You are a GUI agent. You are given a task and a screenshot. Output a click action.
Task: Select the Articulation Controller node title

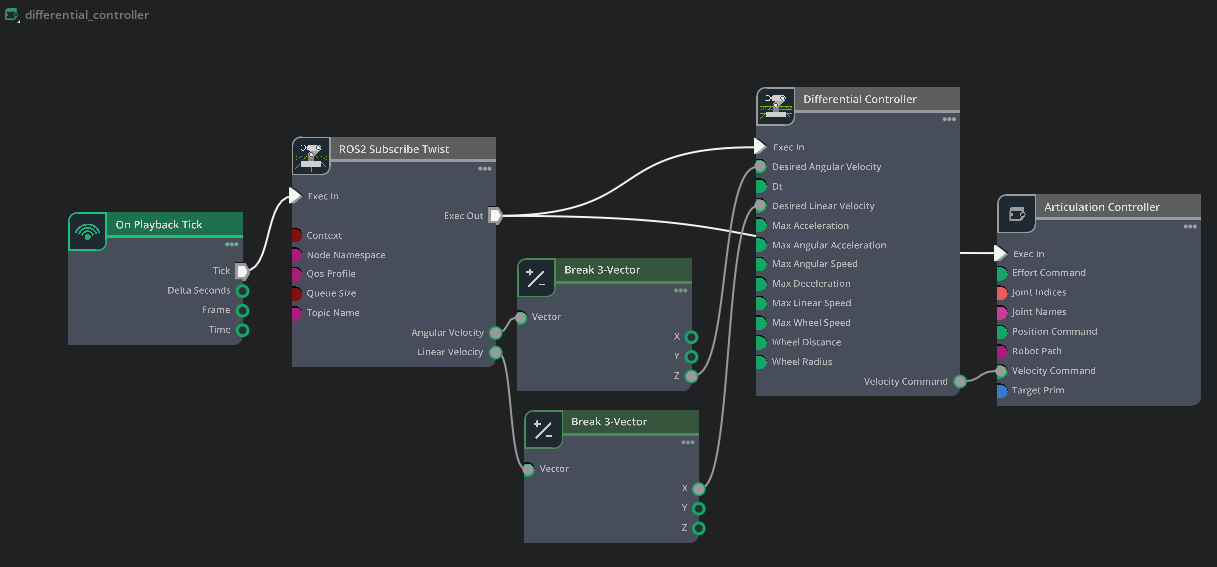1102,207
